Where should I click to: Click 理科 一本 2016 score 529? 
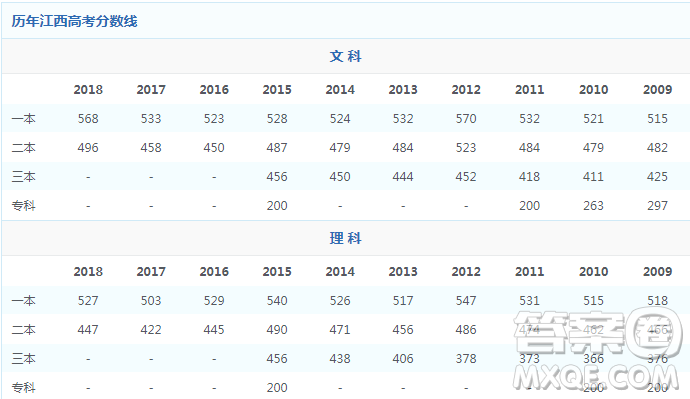click(x=214, y=300)
